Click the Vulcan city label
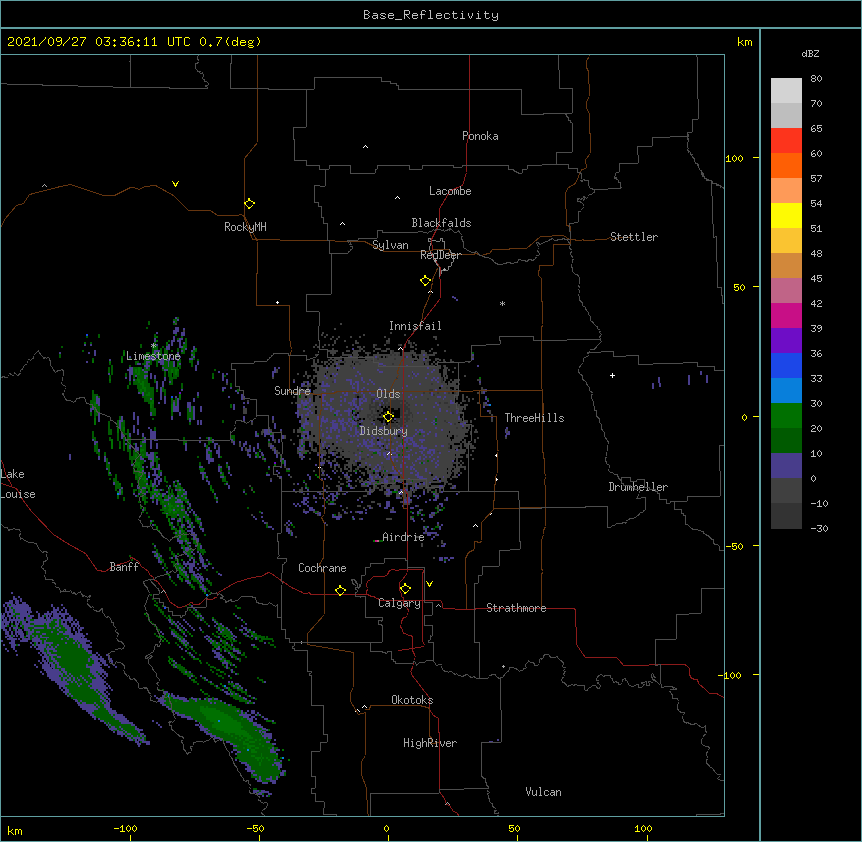The height and width of the screenshot is (842, 862). [x=543, y=792]
